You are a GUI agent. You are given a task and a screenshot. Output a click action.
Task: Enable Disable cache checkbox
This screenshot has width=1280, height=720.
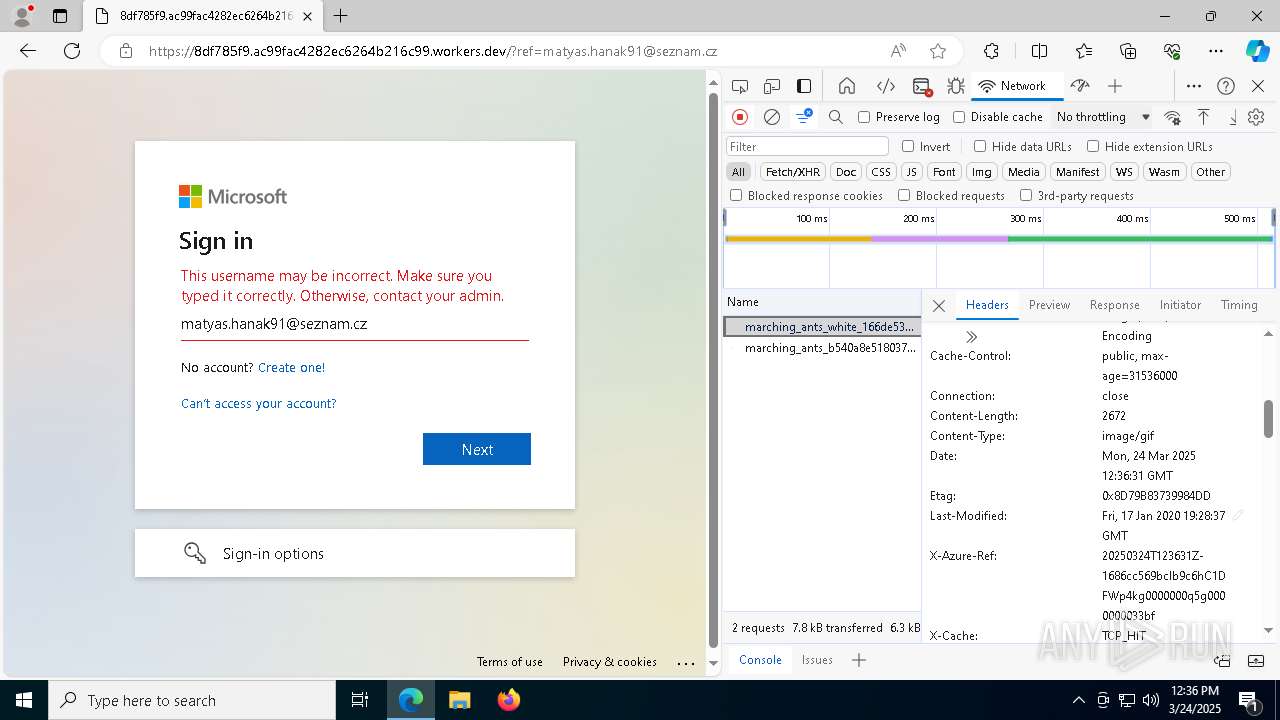pos(959,117)
